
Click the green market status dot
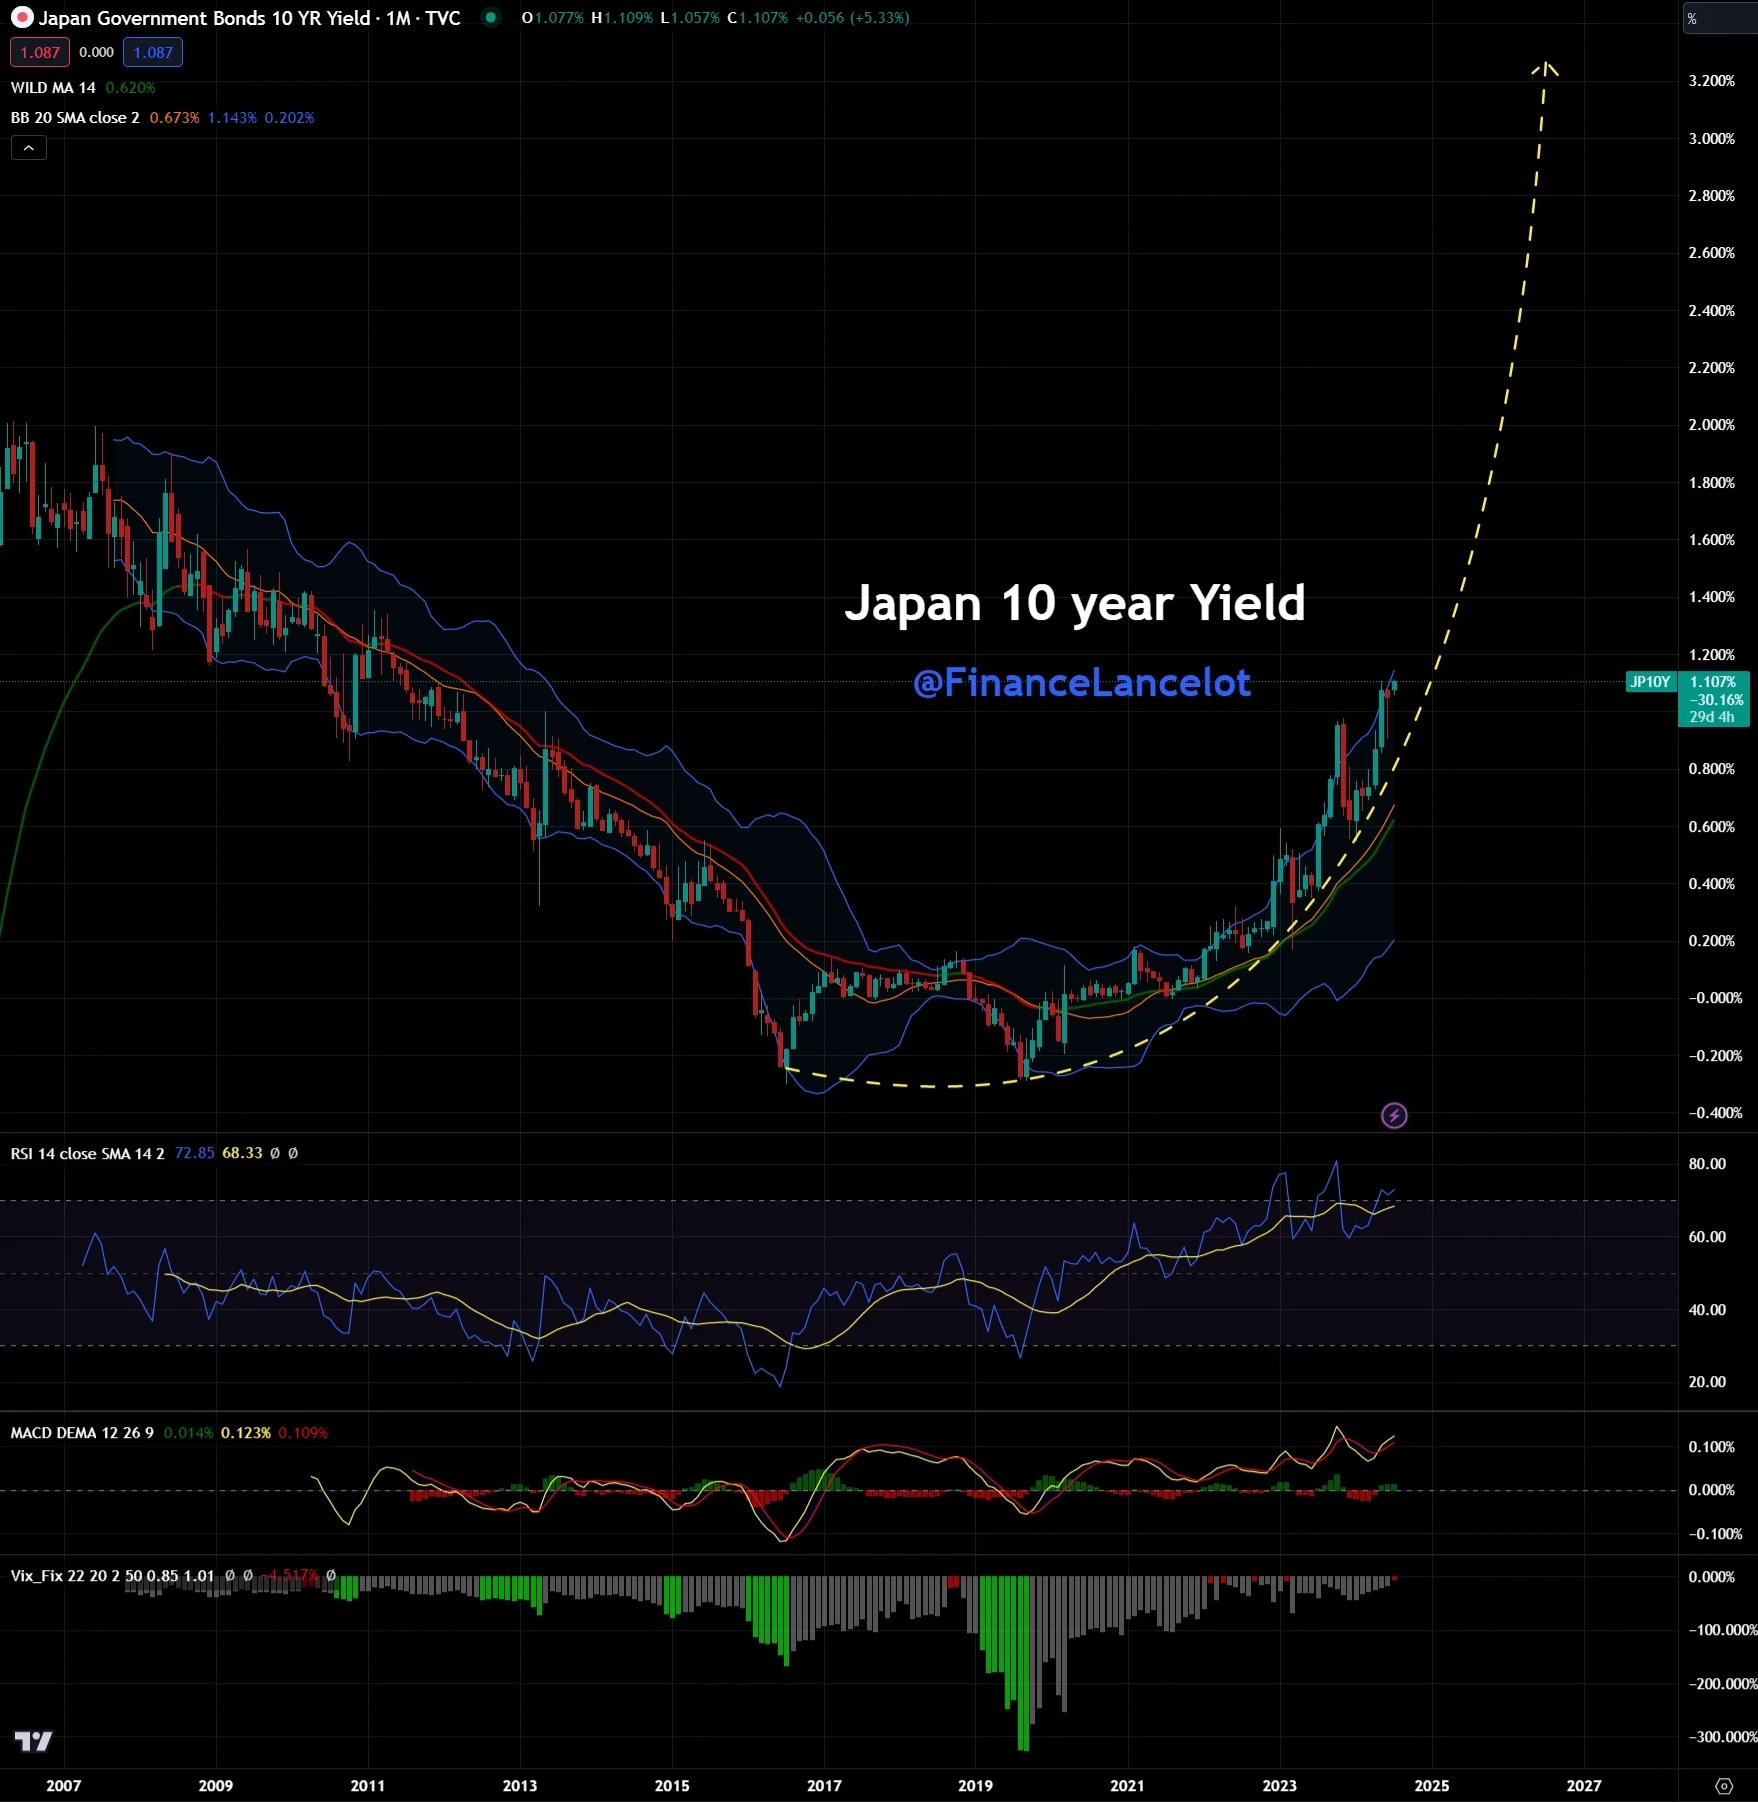coord(490,17)
